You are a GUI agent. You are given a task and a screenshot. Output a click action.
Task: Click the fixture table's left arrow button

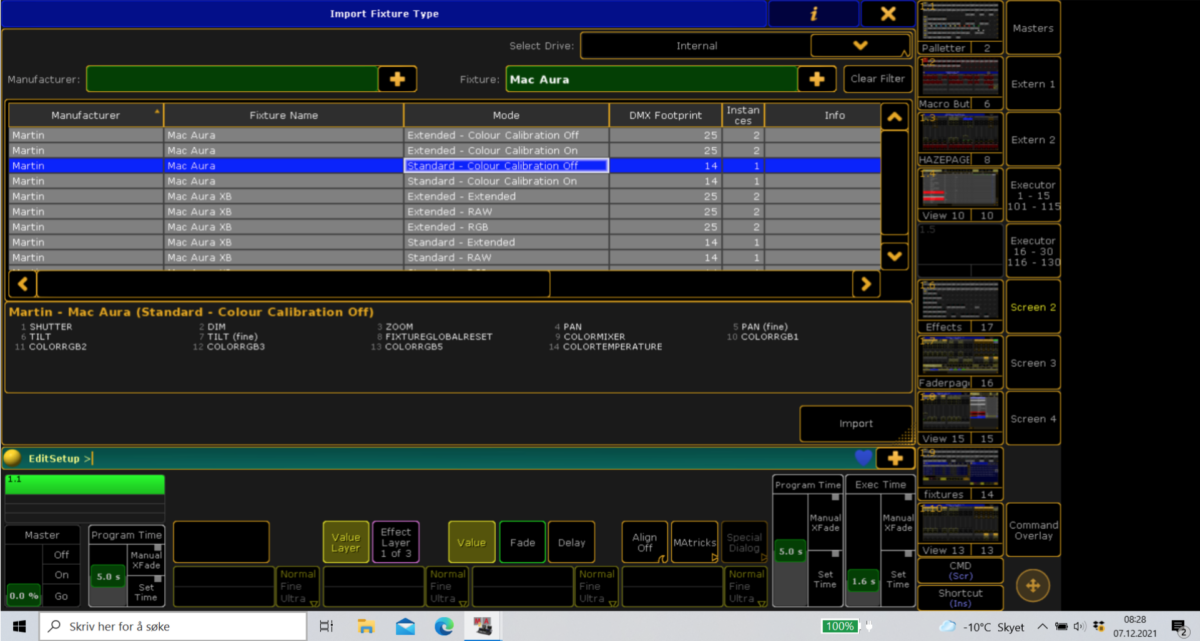point(22,284)
